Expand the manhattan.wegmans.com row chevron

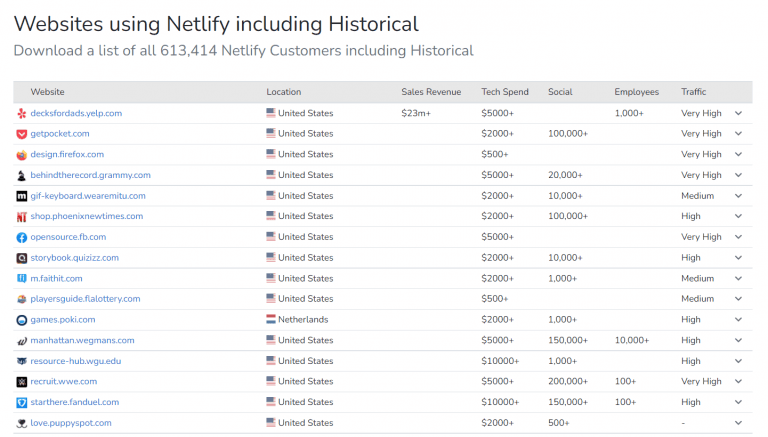tap(738, 341)
